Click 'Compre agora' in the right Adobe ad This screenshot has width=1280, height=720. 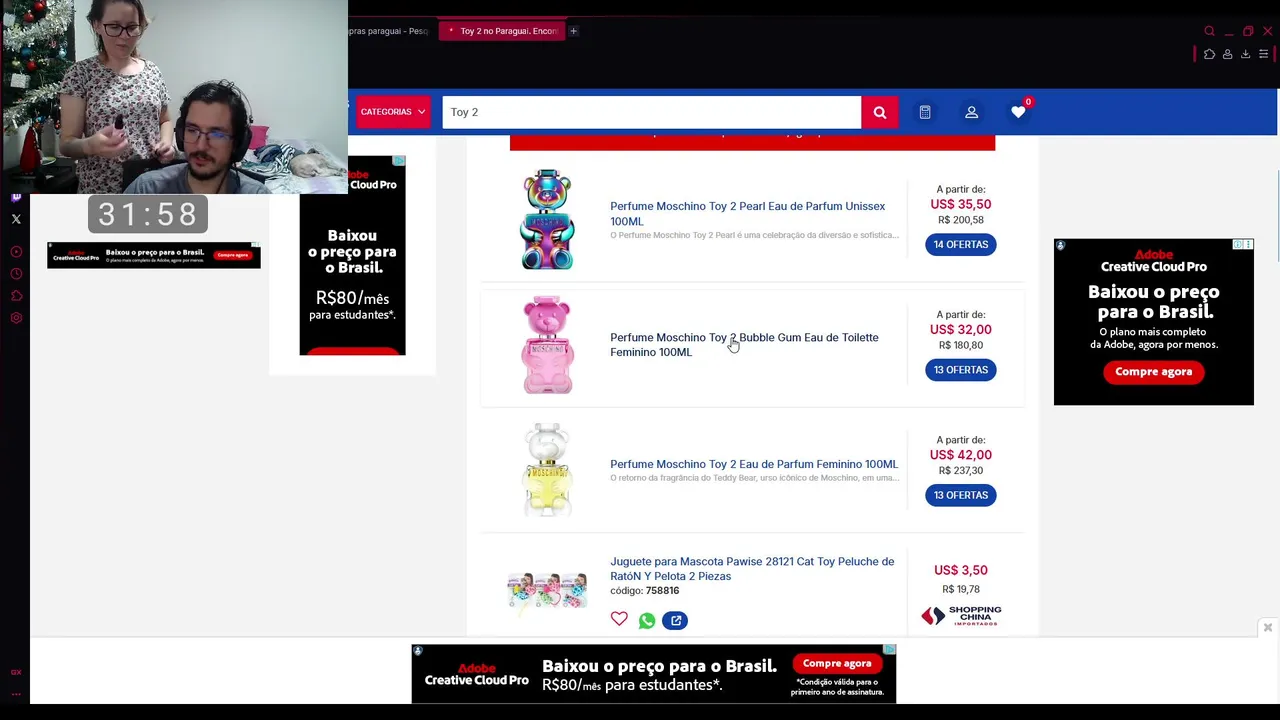click(1153, 372)
